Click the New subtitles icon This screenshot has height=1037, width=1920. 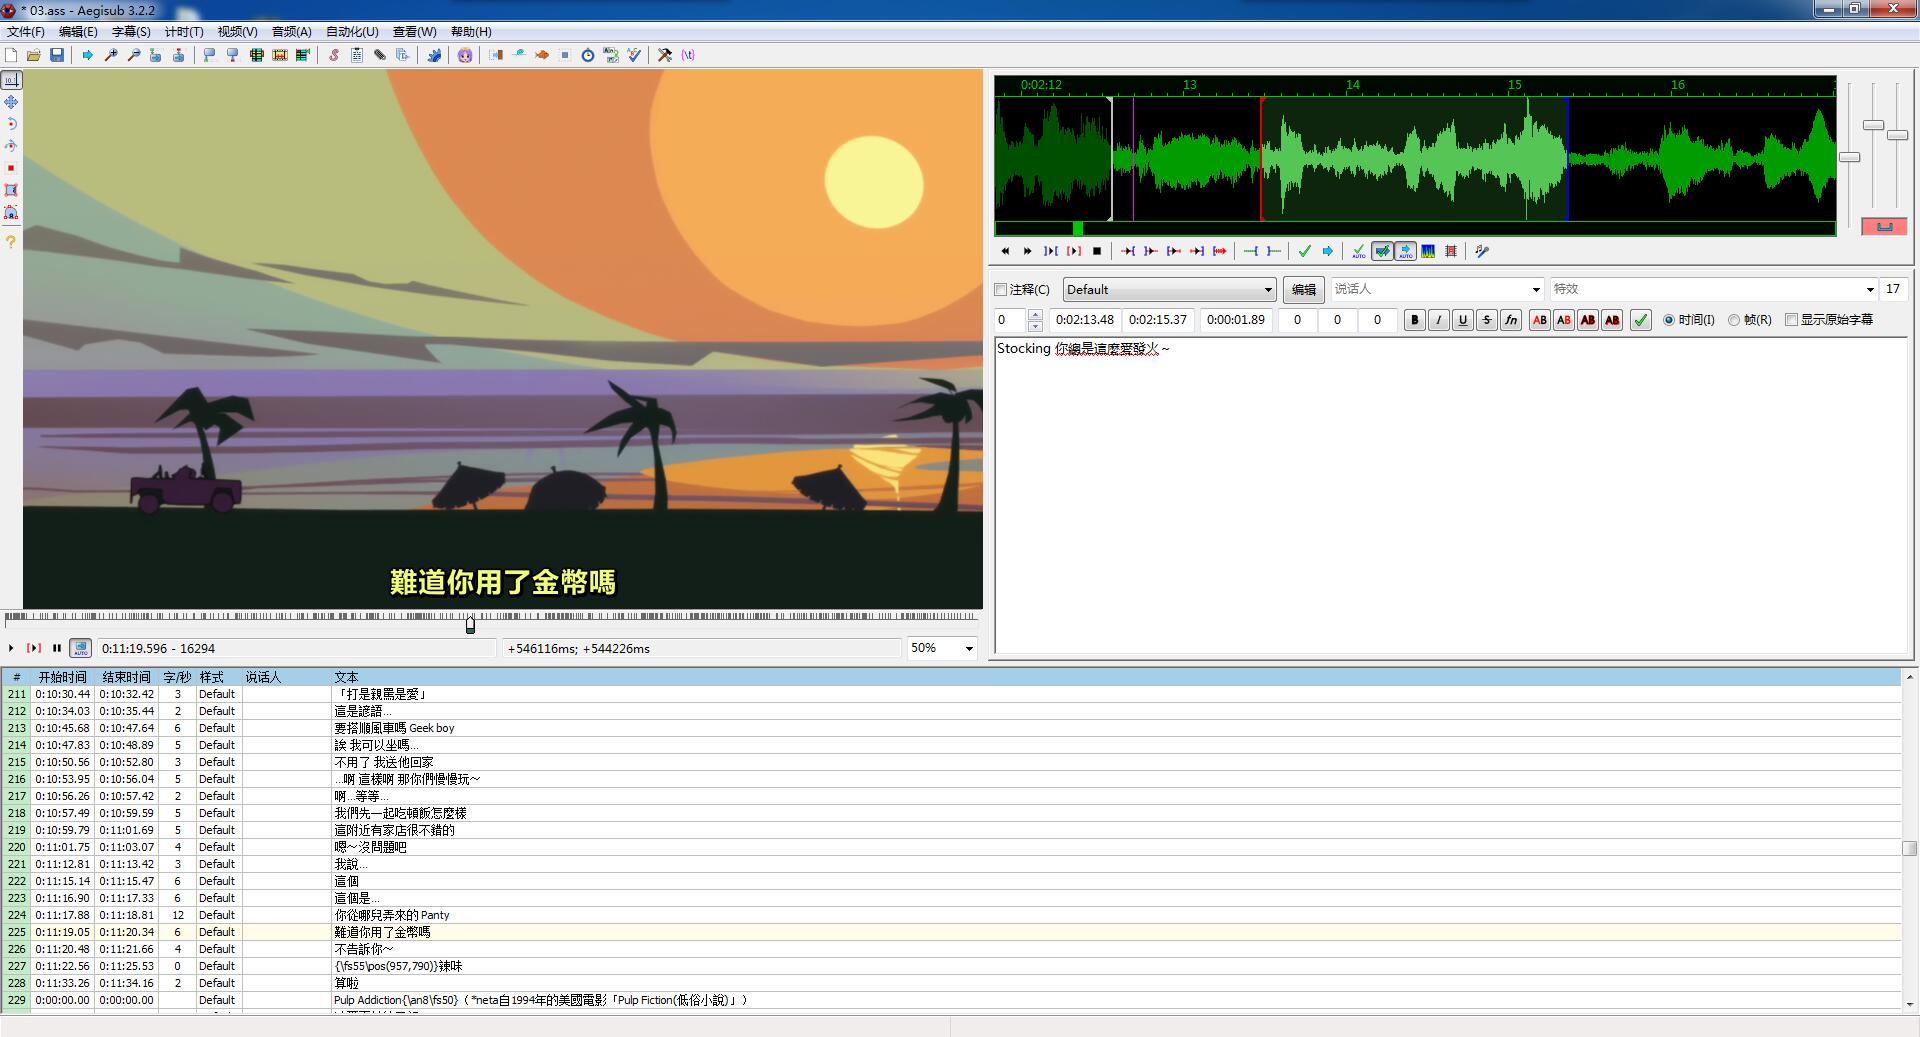click(11, 55)
